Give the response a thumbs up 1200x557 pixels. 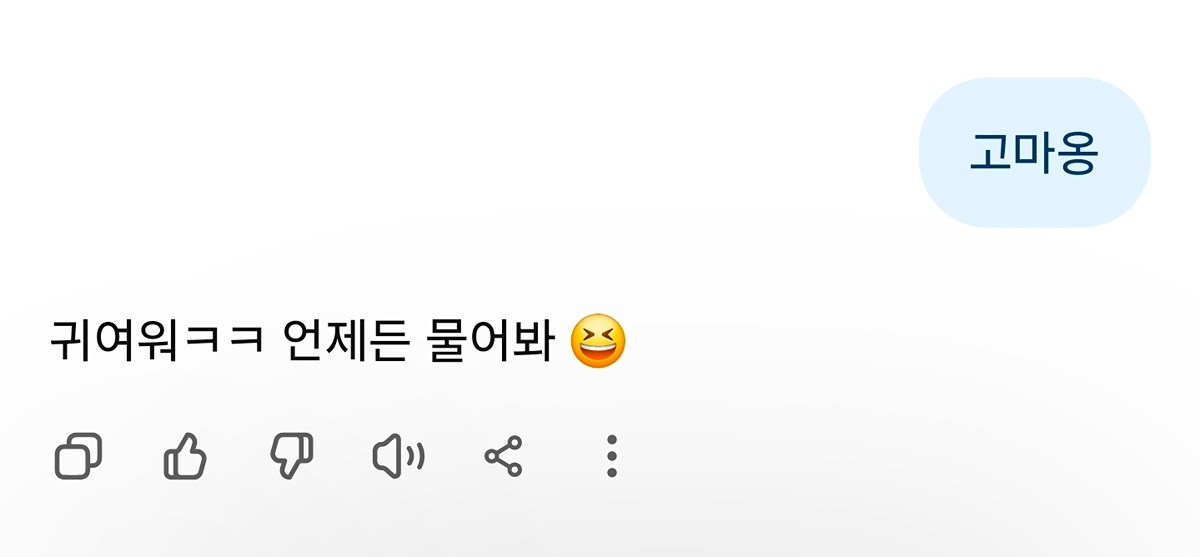[x=185, y=457]
